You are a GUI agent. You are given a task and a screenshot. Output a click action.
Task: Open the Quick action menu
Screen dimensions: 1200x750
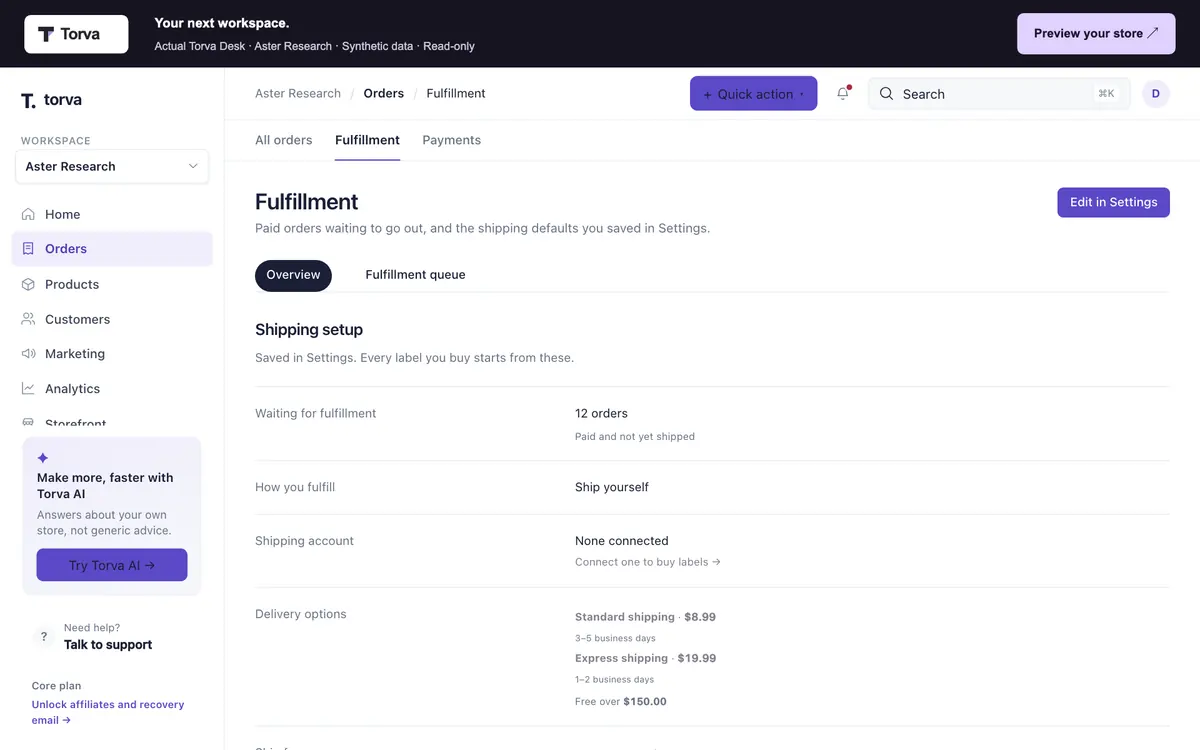(753, 94)
